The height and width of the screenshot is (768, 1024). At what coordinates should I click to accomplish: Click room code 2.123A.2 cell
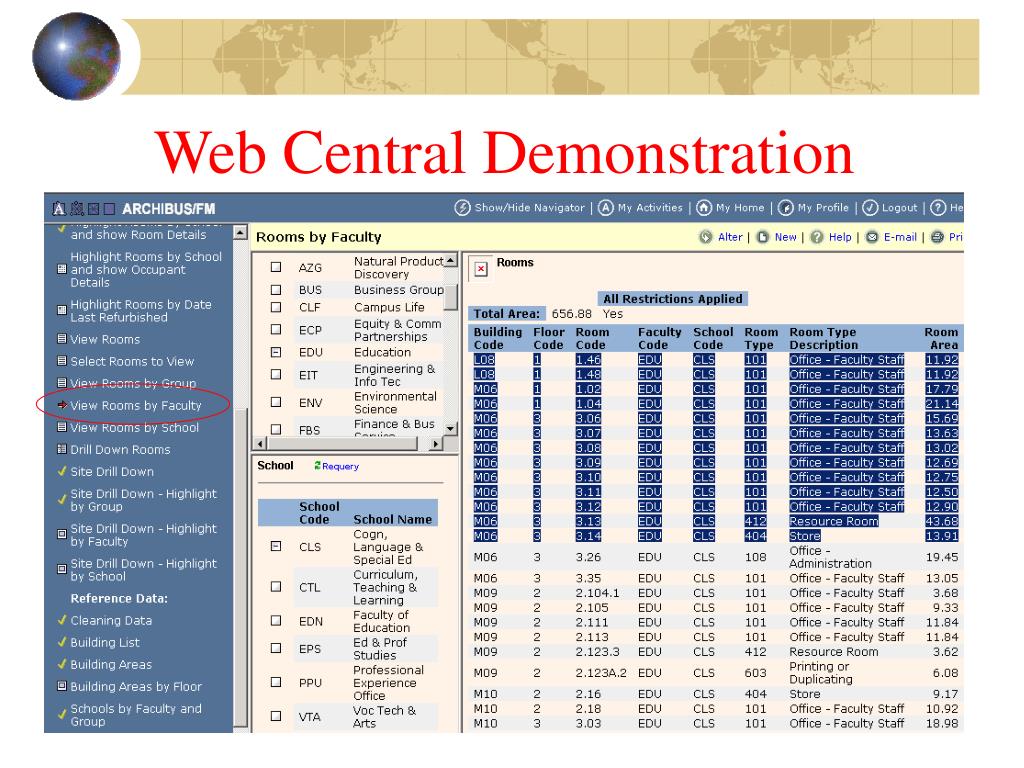(601, 673)
